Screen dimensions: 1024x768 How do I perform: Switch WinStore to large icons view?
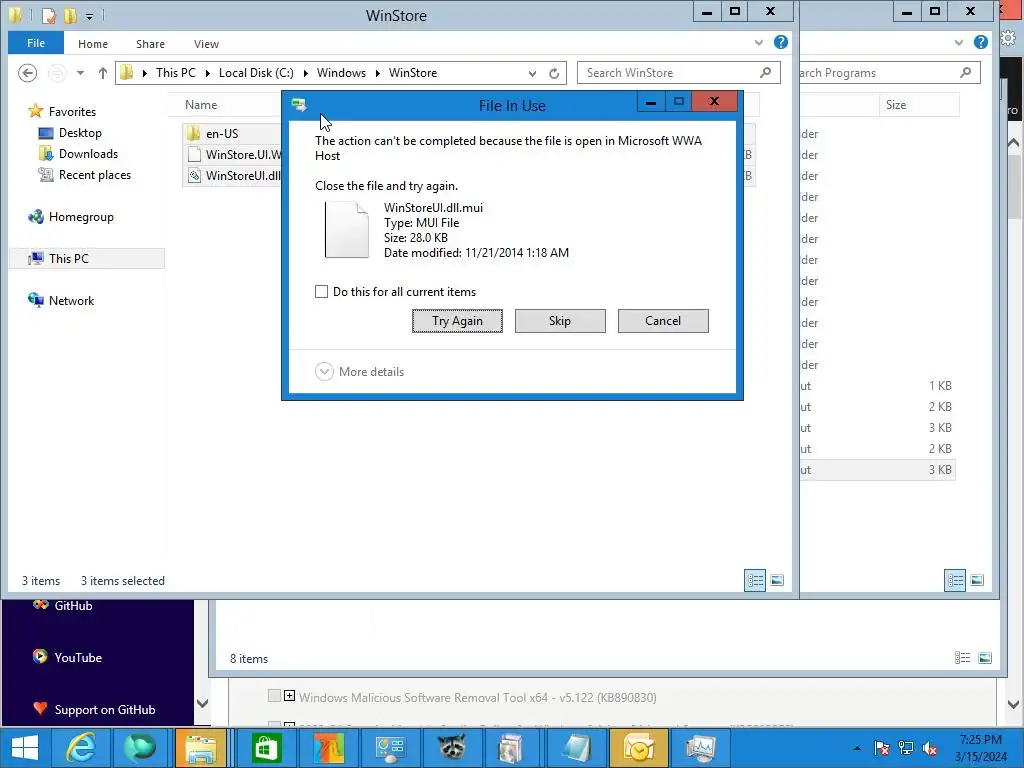777,580
